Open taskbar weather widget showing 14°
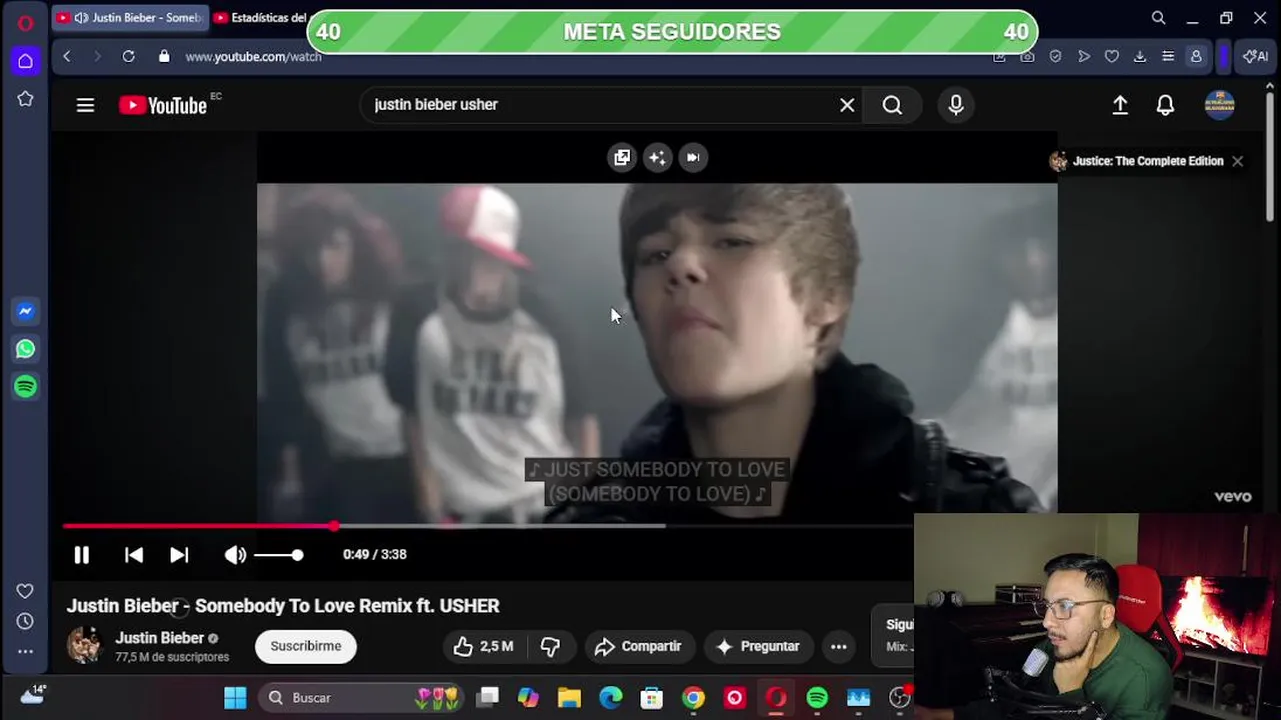1281x720 pixels. (x=32, y=694)
